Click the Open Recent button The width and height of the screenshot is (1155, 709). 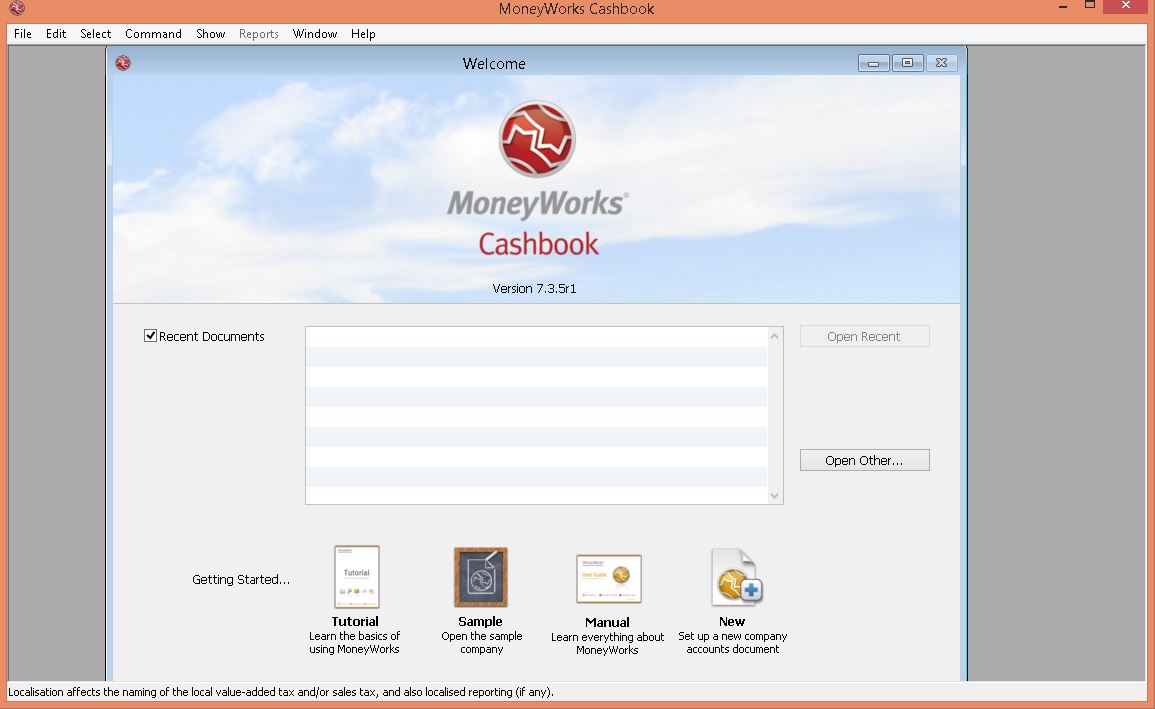point(863,336)
